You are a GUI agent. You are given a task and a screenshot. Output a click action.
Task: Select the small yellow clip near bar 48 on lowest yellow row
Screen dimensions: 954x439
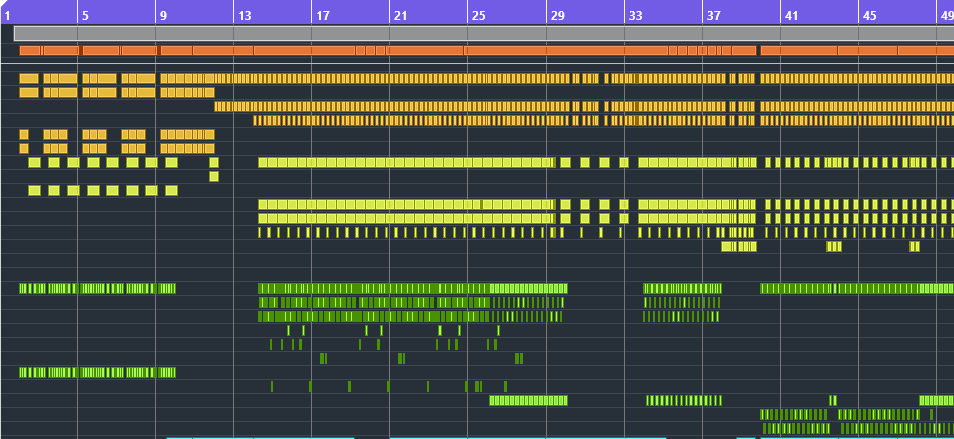coord(914,246)
